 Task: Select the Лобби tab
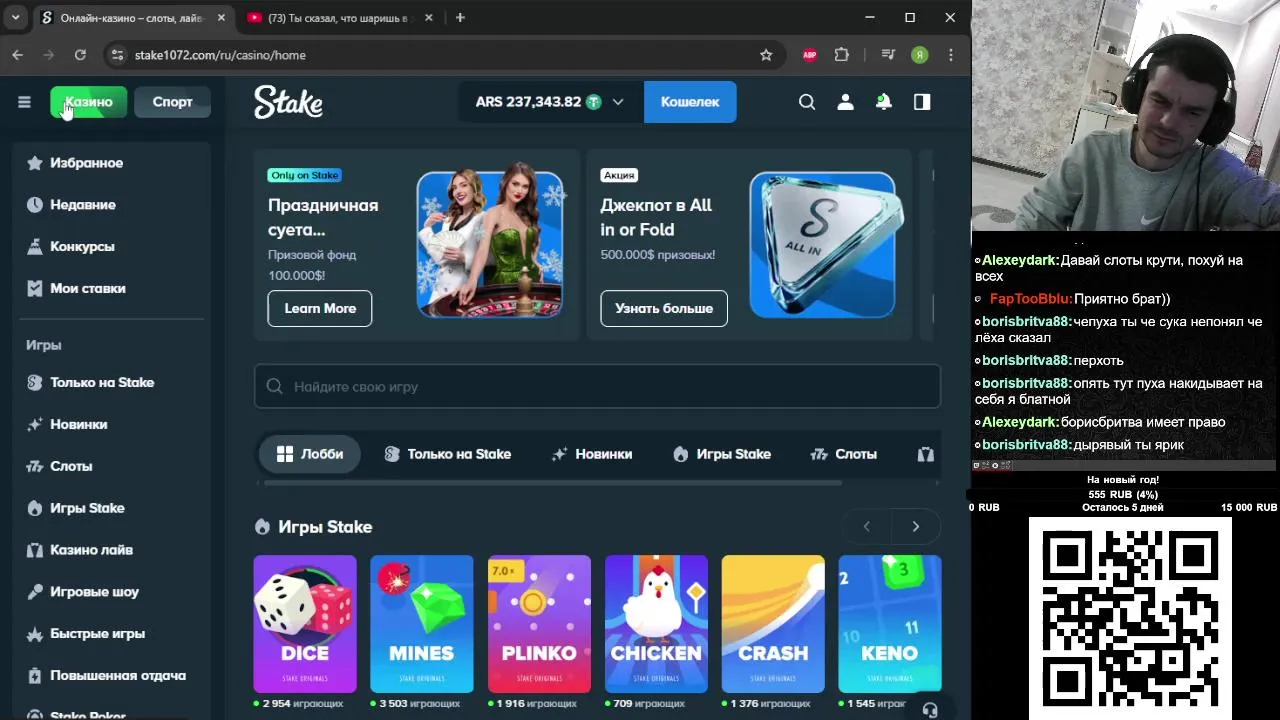310,454
